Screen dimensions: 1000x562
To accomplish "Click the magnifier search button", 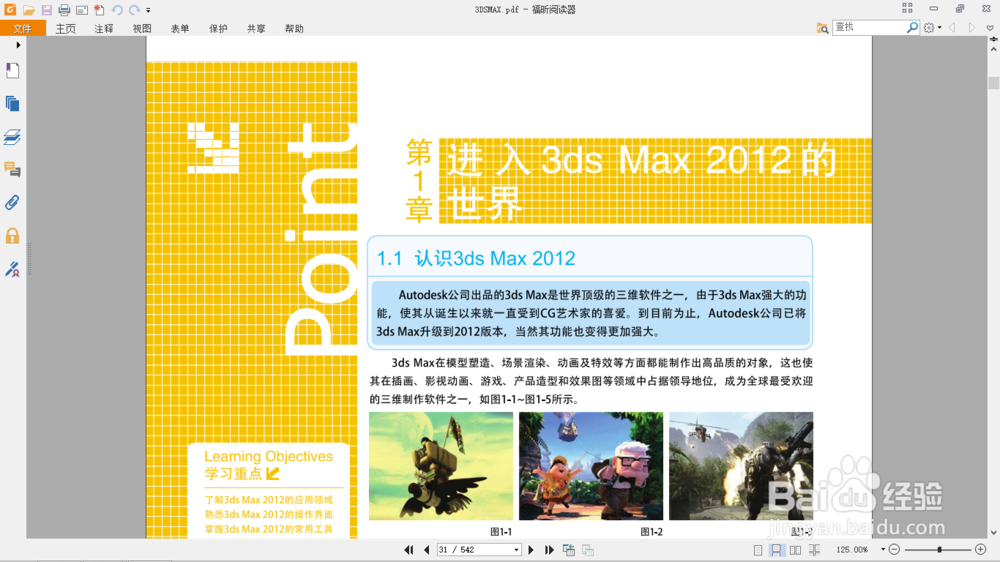I will [x=913, y=27].
